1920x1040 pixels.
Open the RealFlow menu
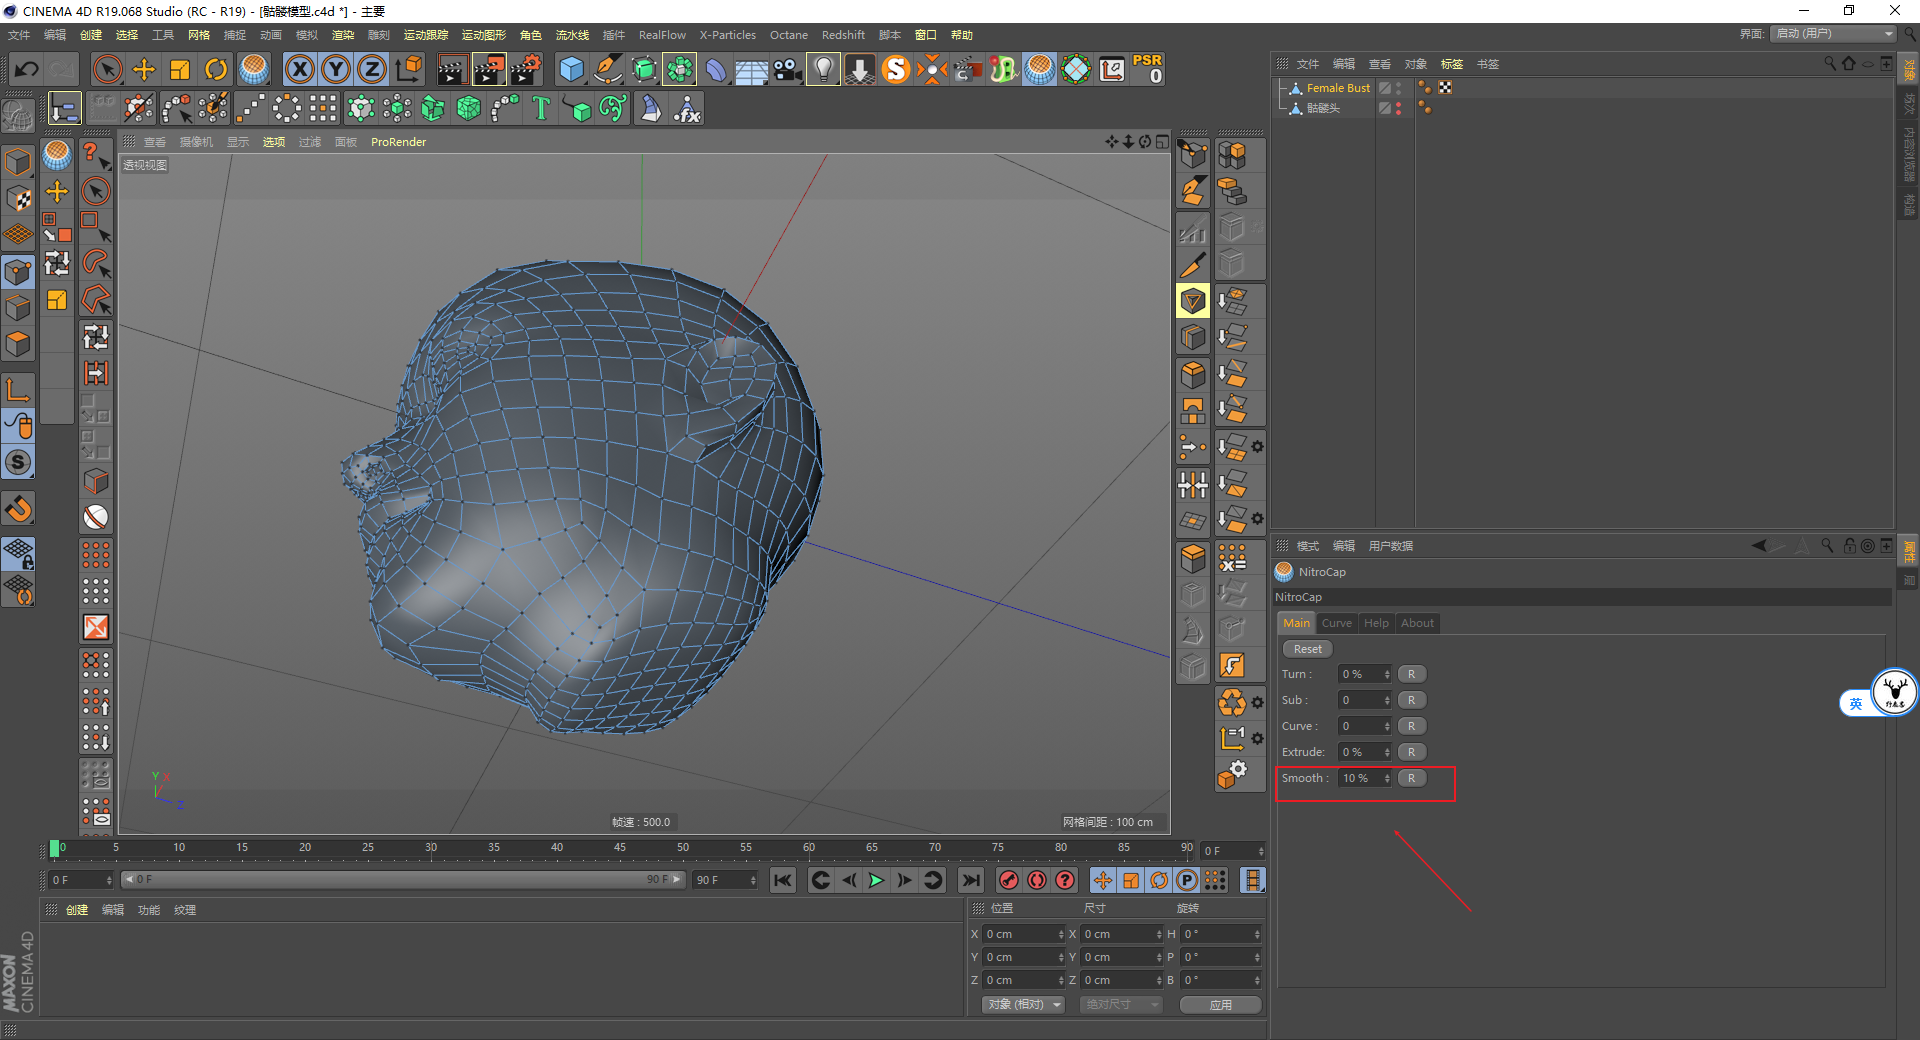[662, 35]
